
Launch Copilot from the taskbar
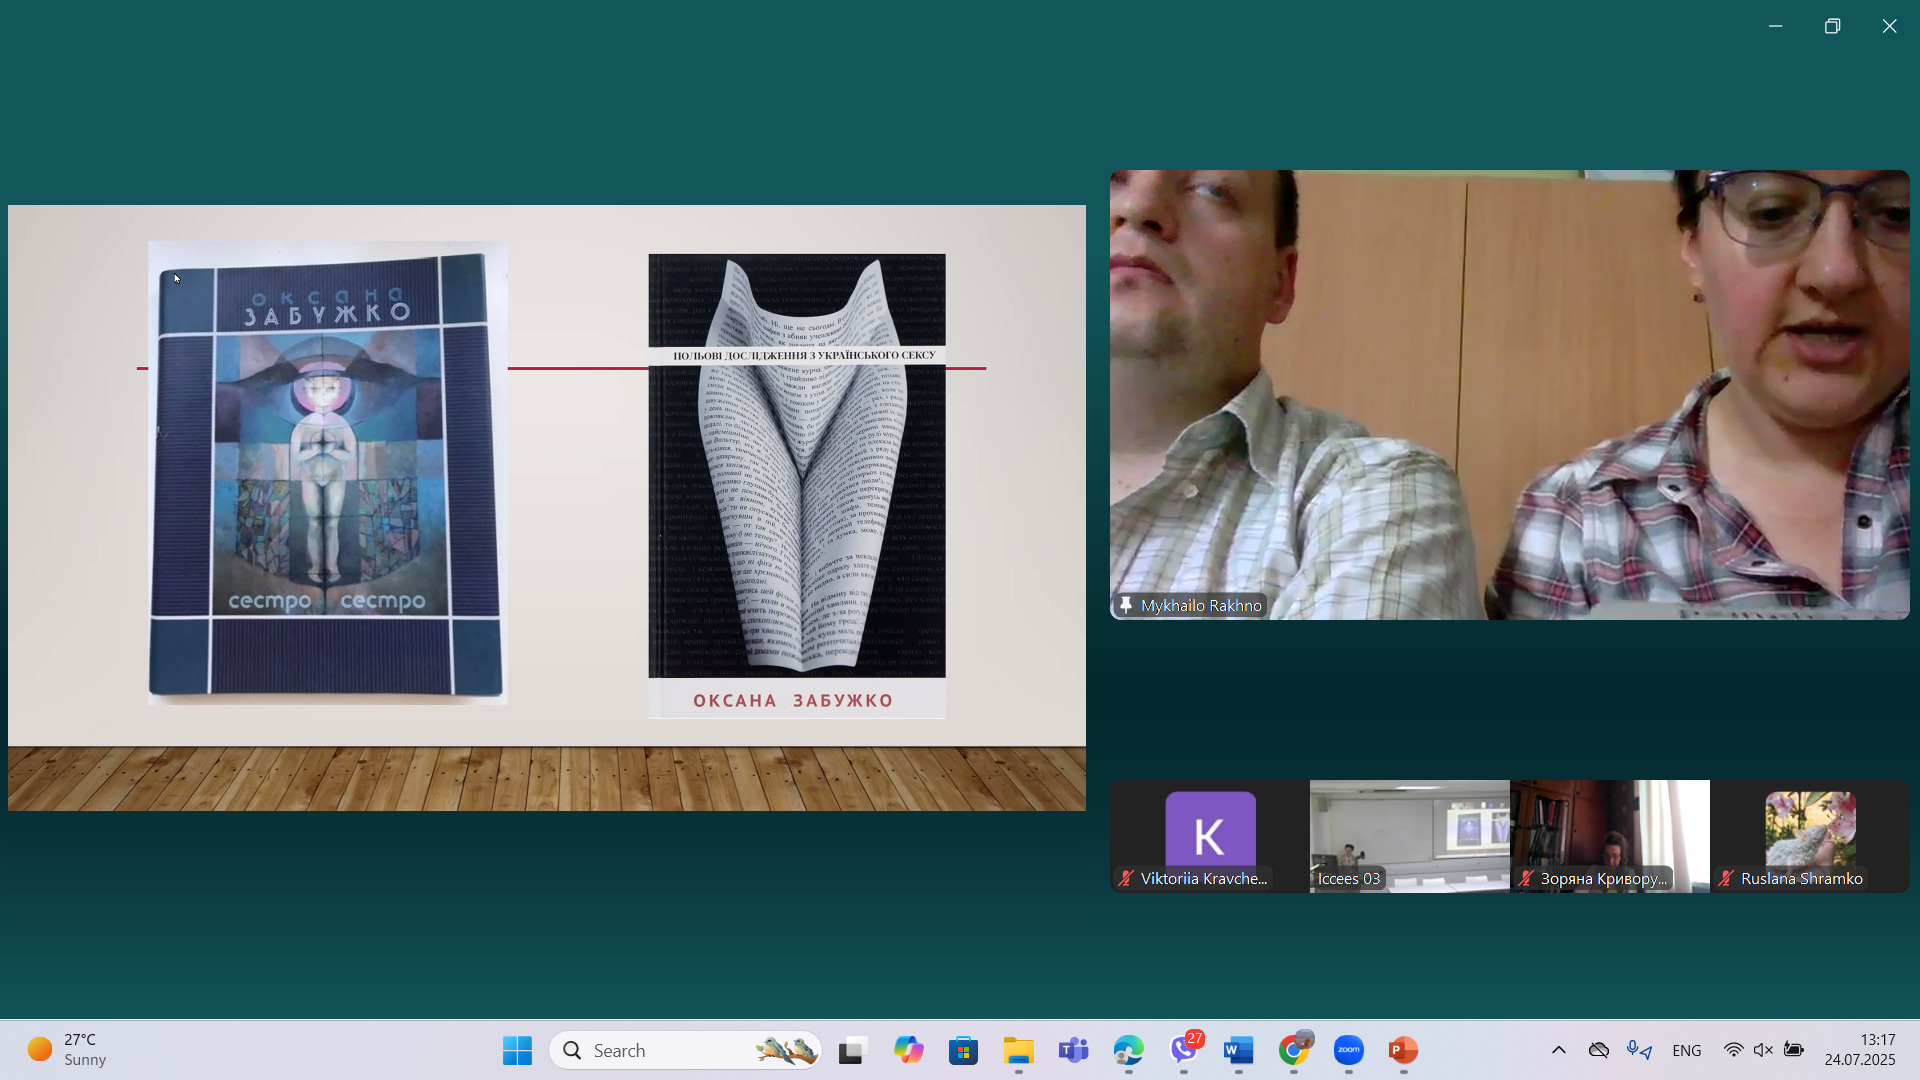pyautogui.click(x=908, y=1050)
